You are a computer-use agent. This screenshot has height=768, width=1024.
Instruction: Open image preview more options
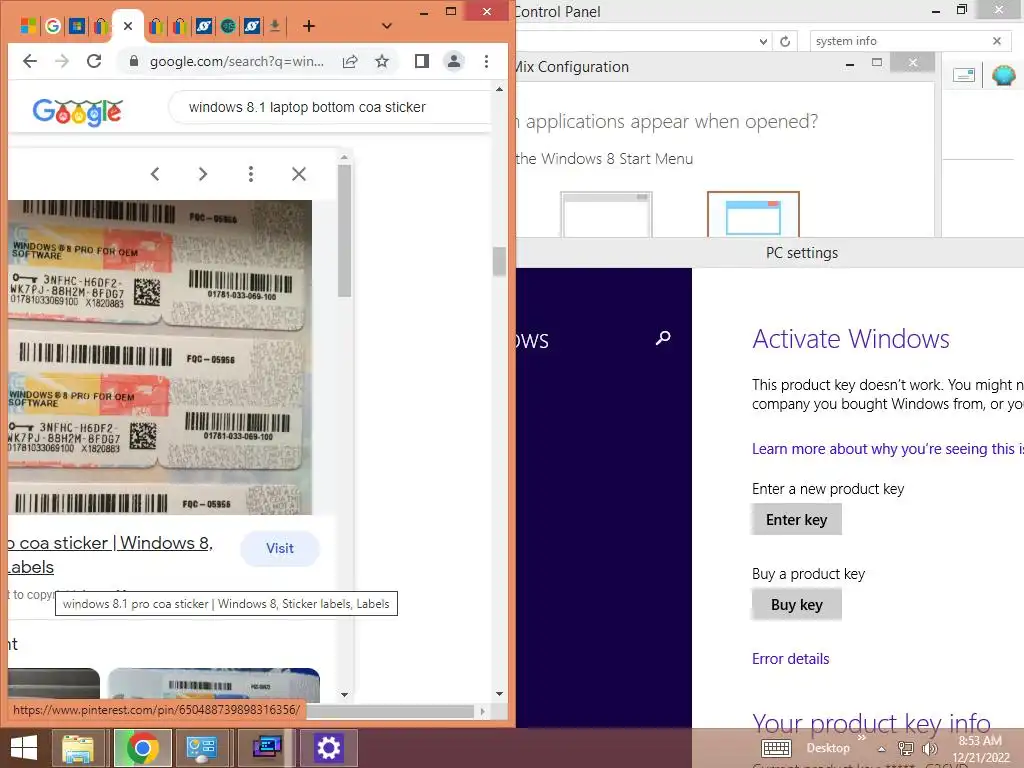[x=251, y=174]
